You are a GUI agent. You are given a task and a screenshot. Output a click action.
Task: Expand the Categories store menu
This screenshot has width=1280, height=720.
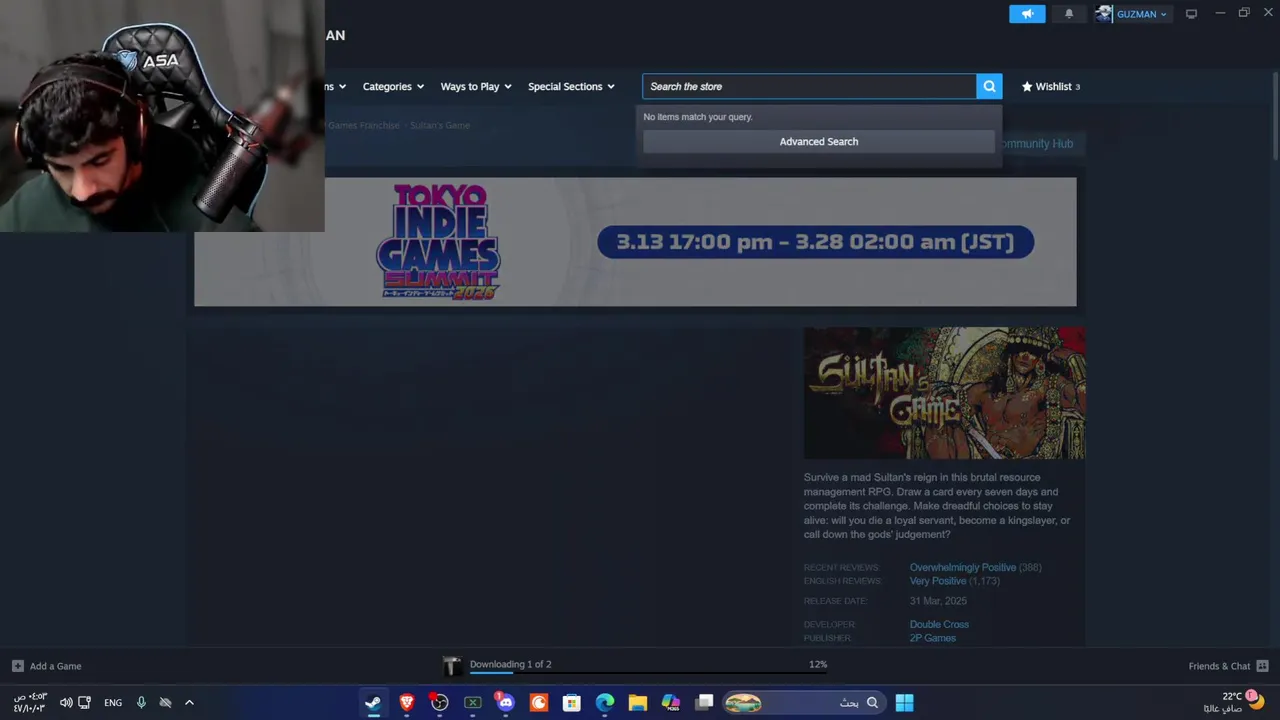[393, 86]
